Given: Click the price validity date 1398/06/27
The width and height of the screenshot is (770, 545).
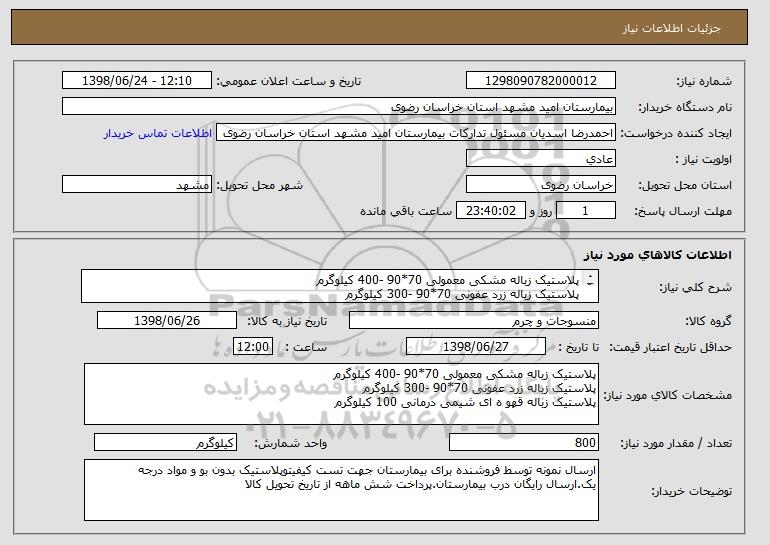Looking at the screenshot, I should 476,347.
